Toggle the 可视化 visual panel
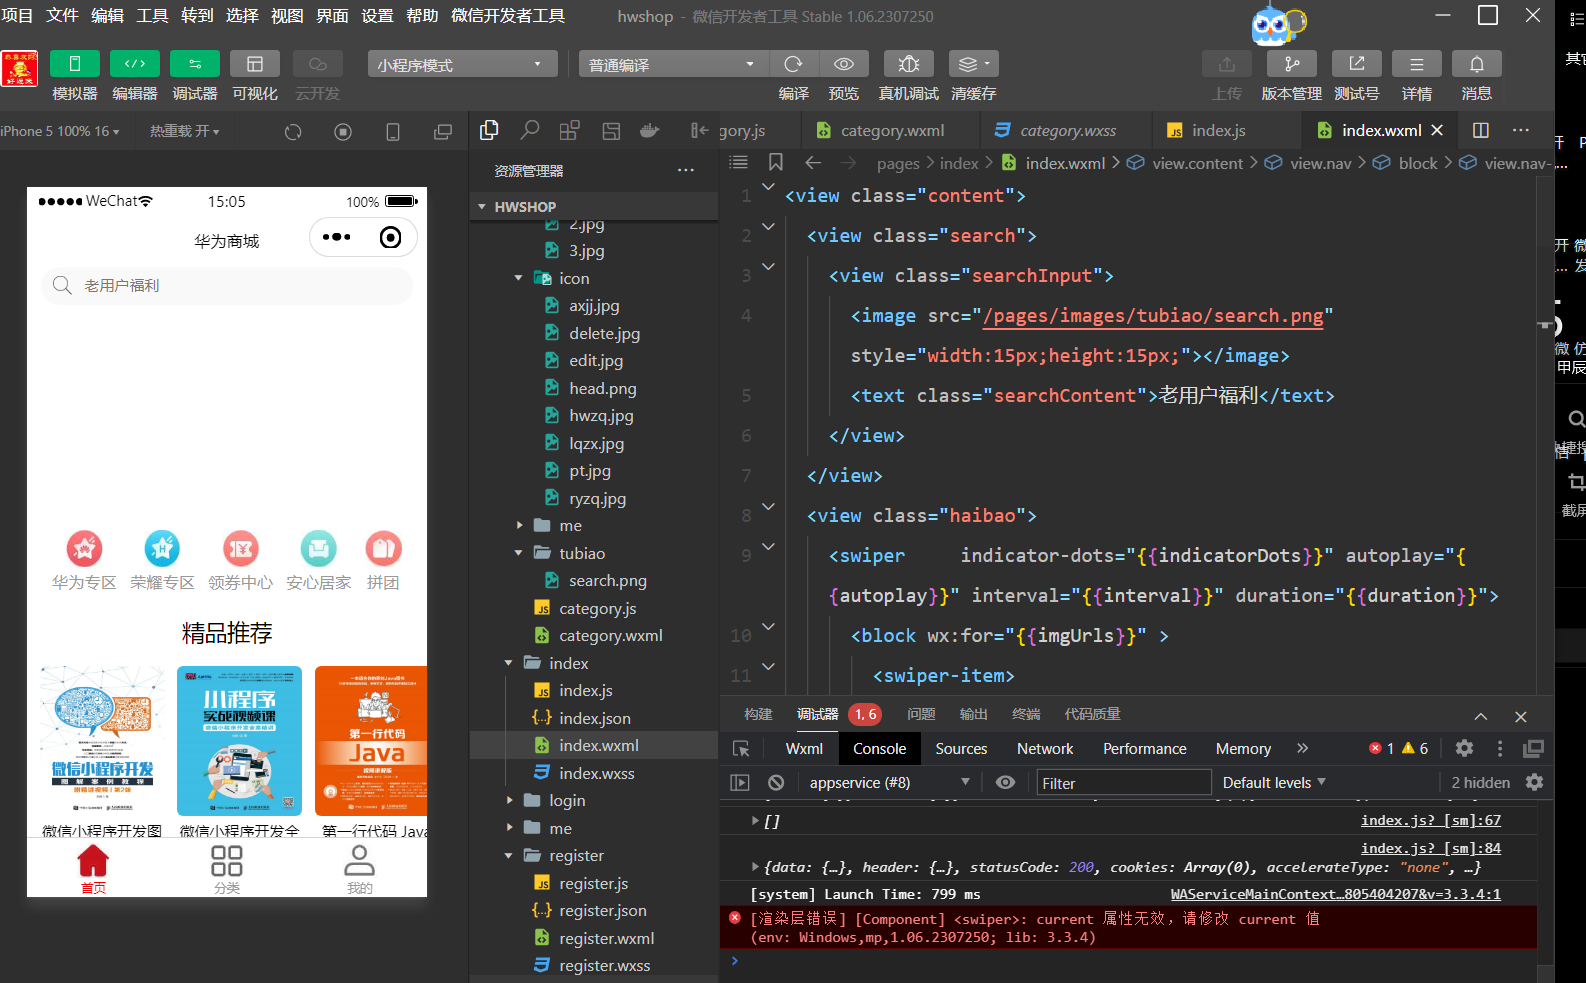This screenshot has height=983, width=1586. [x=255, y=64]
